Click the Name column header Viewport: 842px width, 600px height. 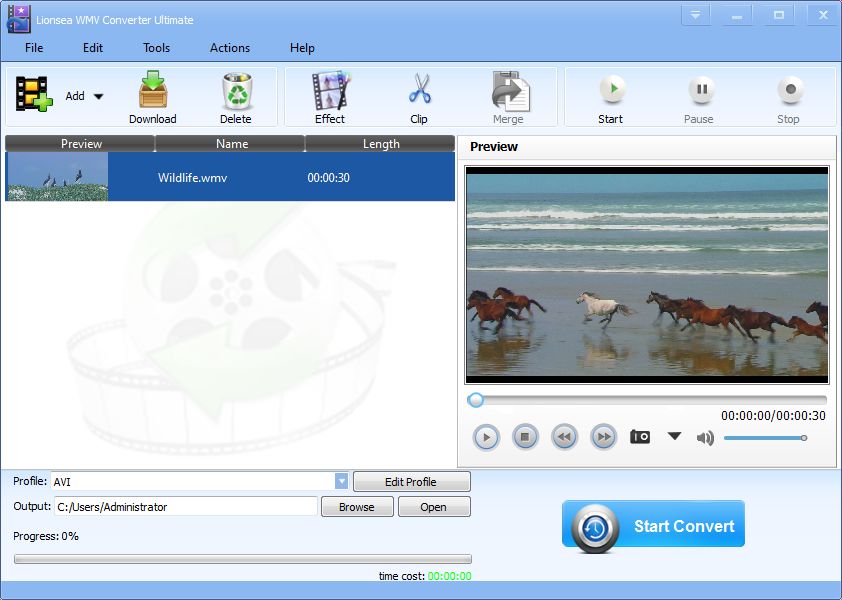[231, 143]
